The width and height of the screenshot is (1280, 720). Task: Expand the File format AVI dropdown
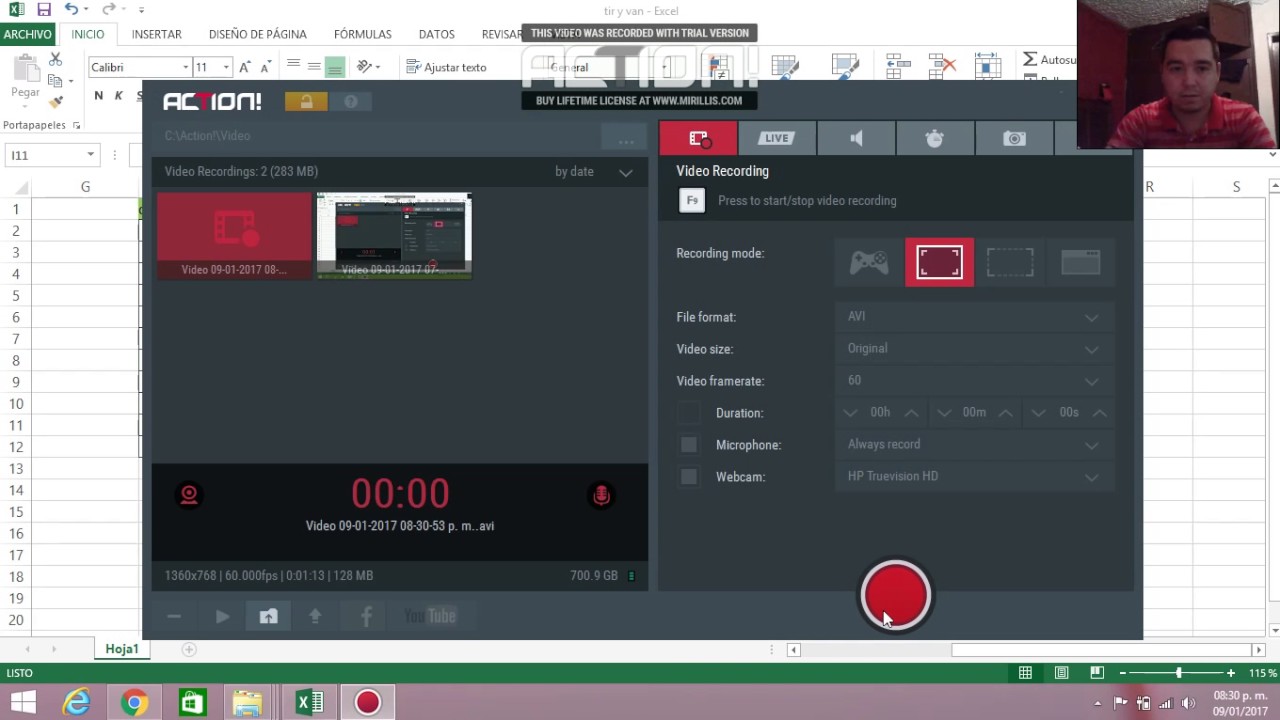pos(974,317)
